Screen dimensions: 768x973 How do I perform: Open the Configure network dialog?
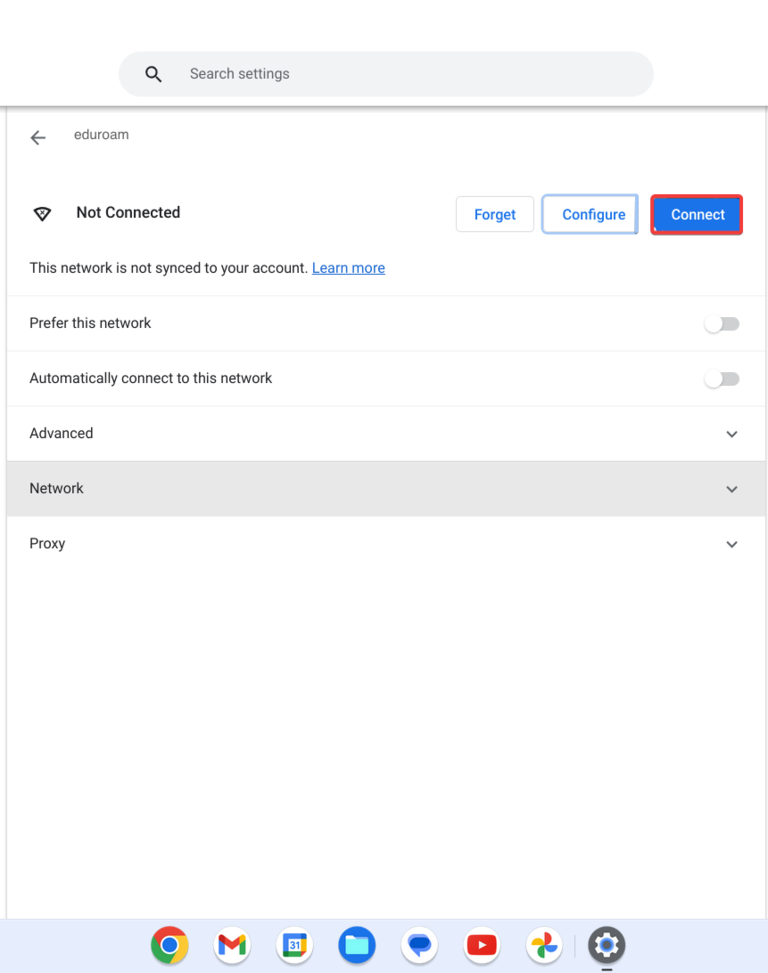tap(591, 214)
